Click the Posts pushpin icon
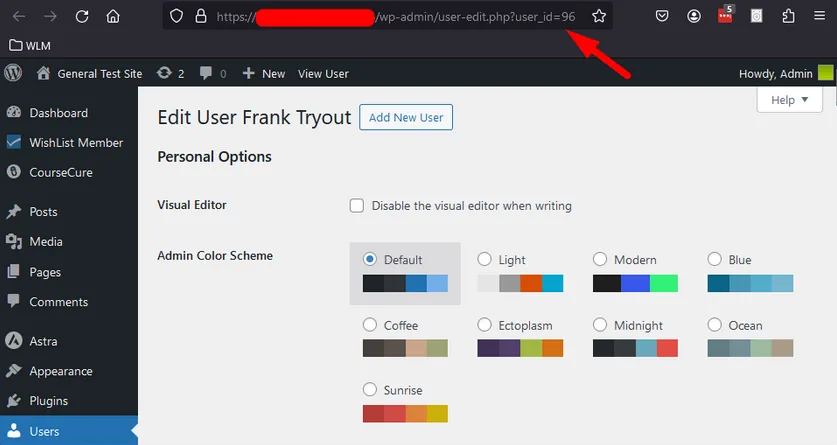Screen dimensions: 837x445 (14, 212)
